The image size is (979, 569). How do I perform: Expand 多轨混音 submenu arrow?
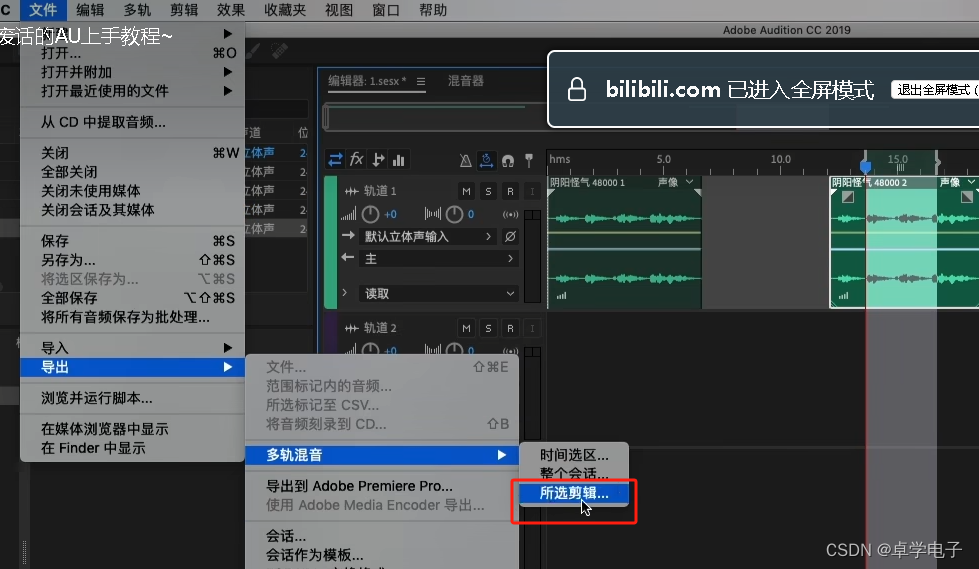(501, 455)
